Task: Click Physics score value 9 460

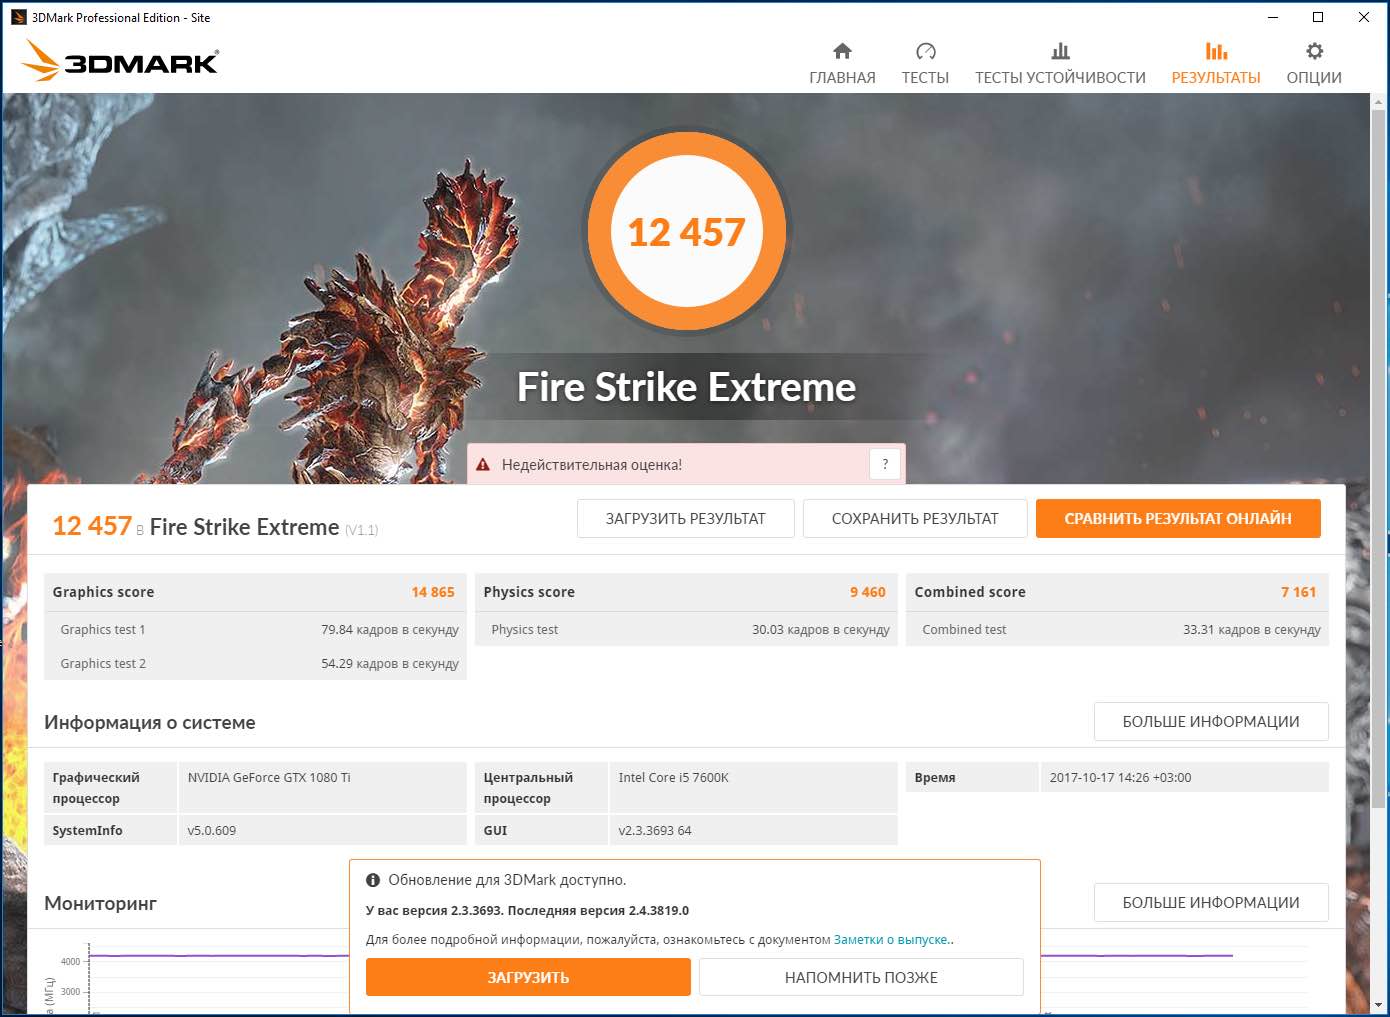Action: click(868, 592)
